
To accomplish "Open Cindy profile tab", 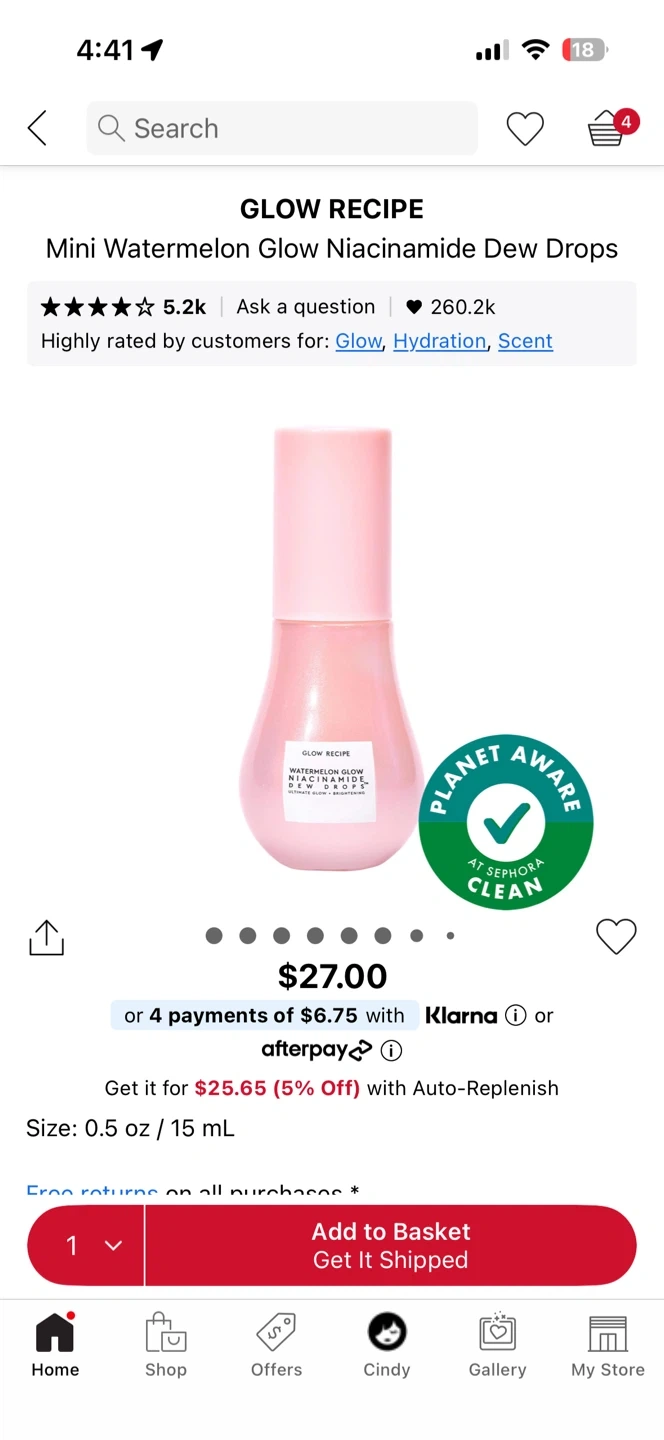I will coord(387,1346).
